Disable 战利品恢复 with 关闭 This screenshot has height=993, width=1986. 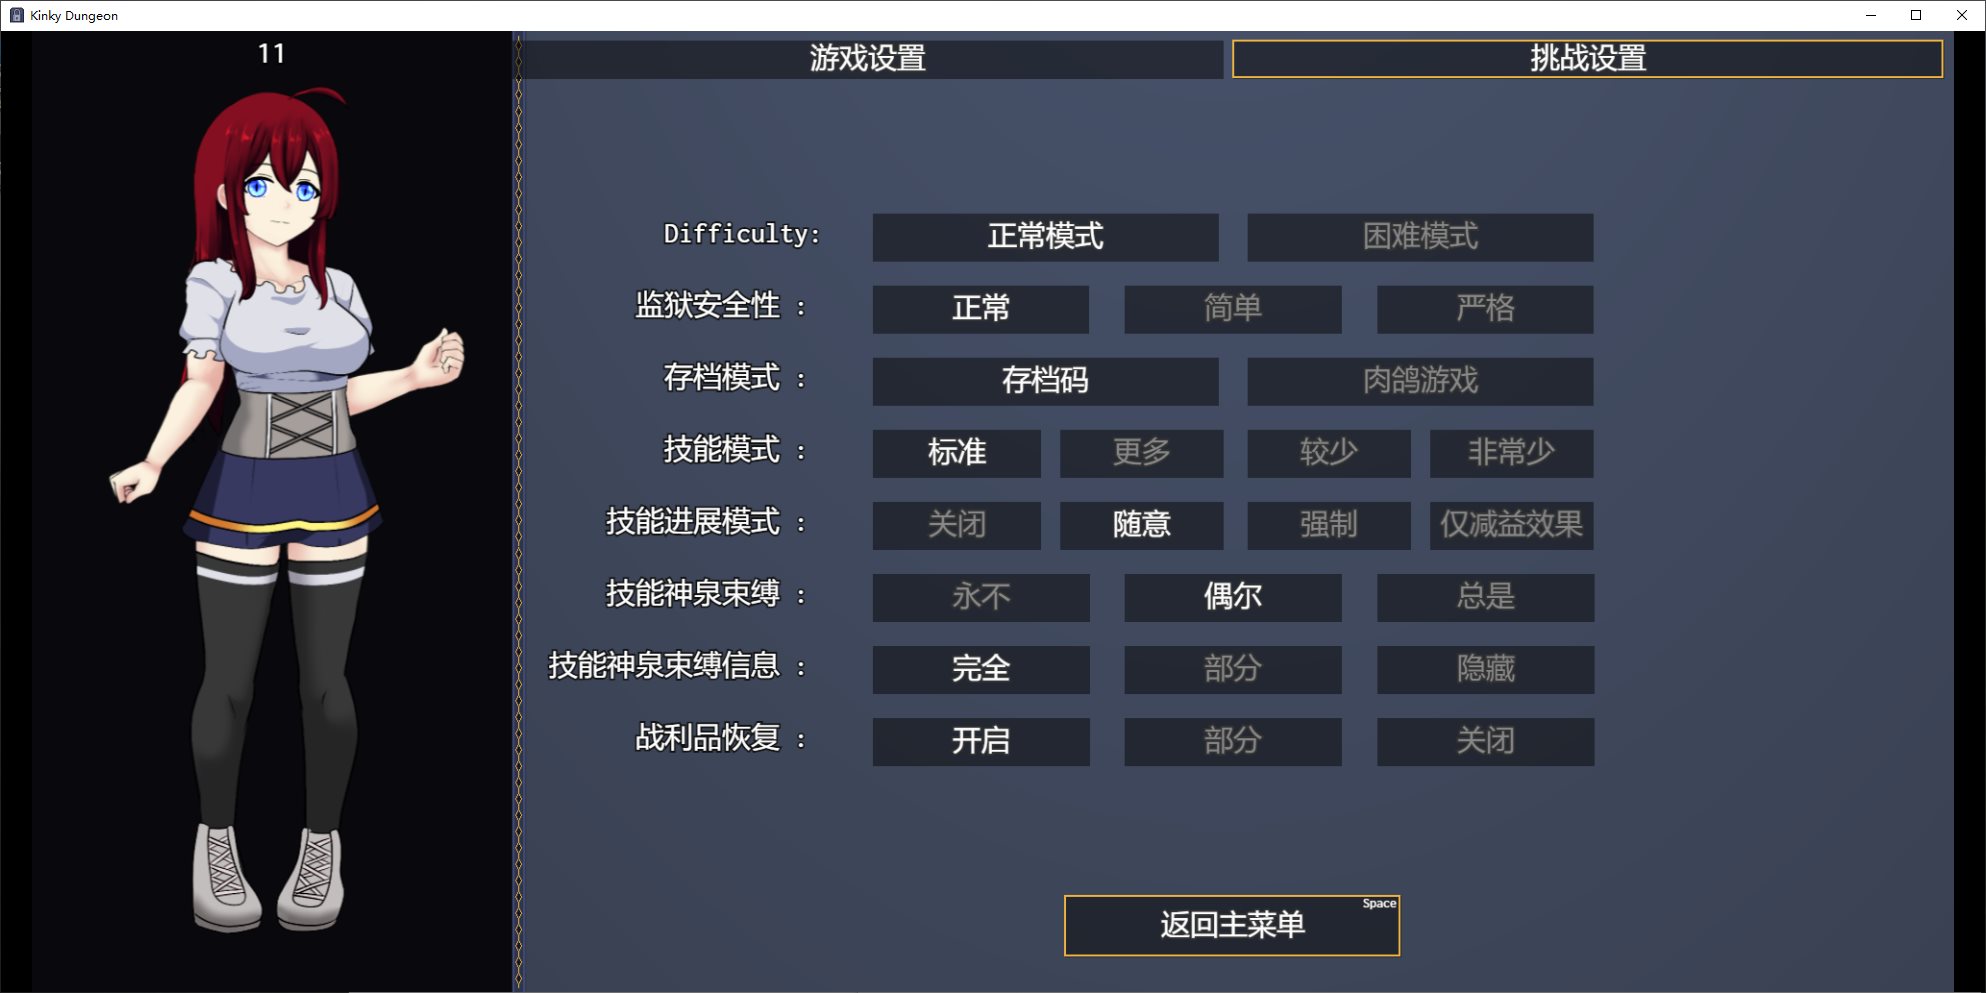tap(1485, 741)
